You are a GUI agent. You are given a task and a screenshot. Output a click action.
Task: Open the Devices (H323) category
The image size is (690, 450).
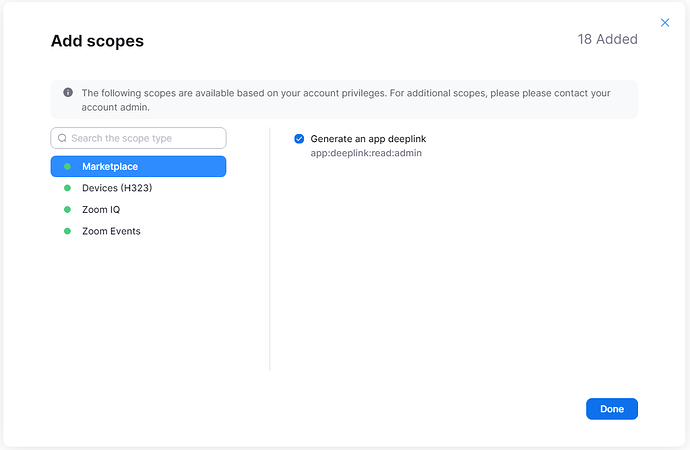coord(117,188)
